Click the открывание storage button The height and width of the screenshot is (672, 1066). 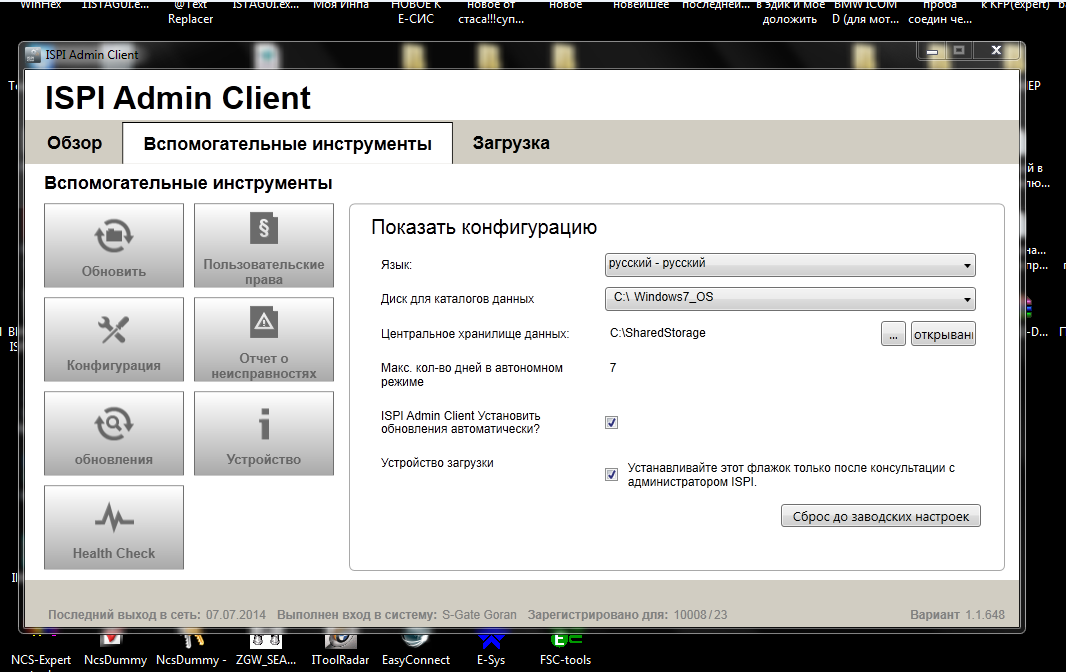click(x=943, y=334)
